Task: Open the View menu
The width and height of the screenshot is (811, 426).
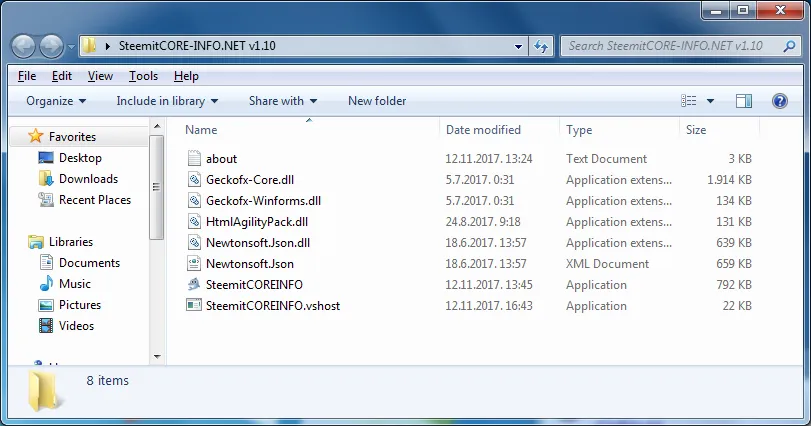Action: [x=100, y=76]
